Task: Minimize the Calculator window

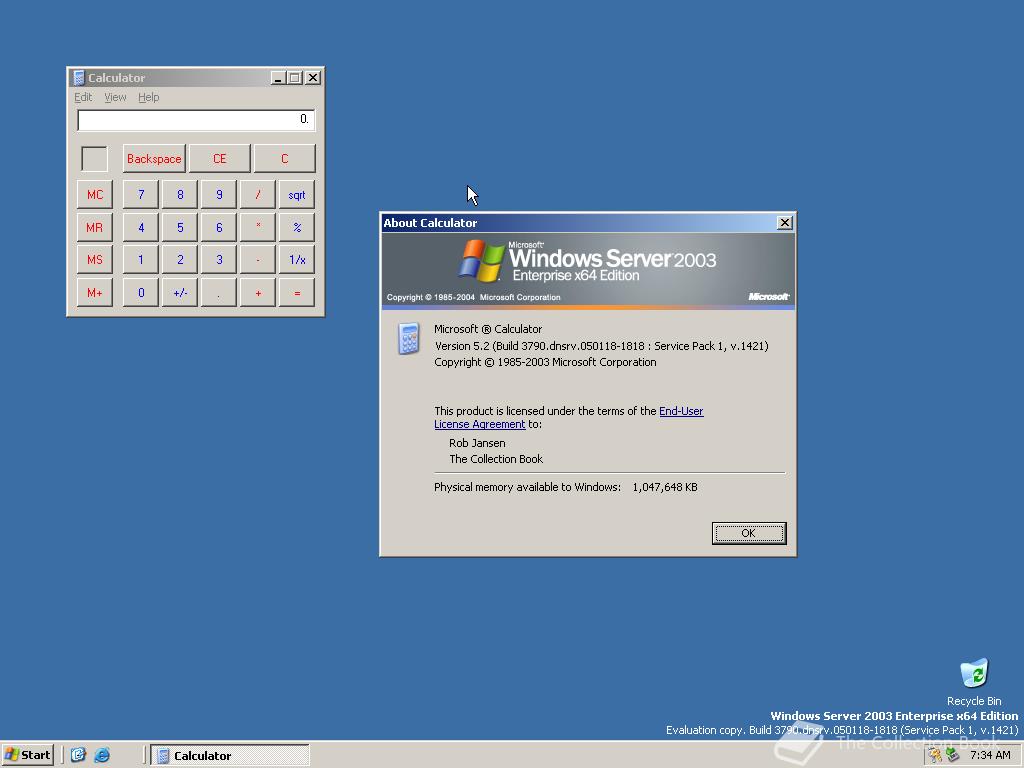Action: click(278, 78)
